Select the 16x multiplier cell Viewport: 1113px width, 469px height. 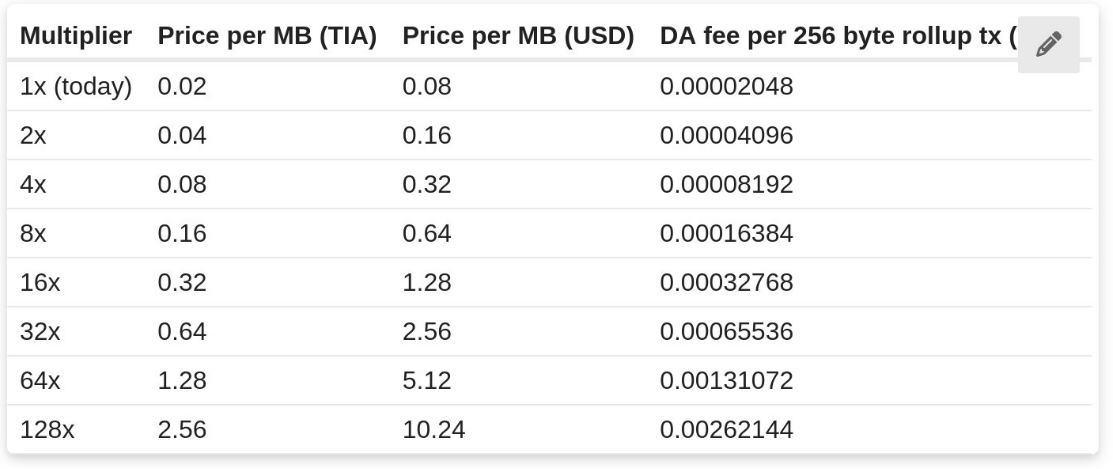click(x=40, y=283)
